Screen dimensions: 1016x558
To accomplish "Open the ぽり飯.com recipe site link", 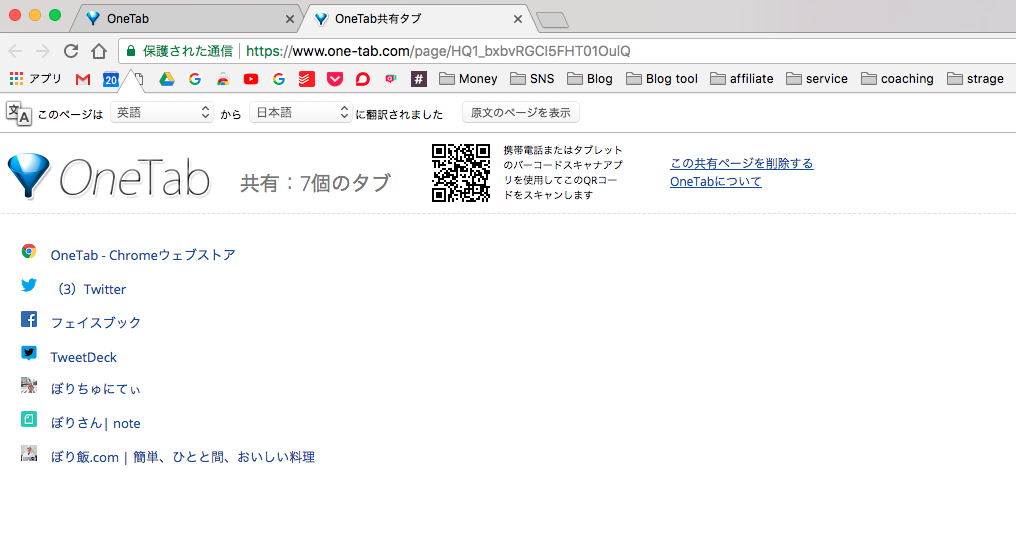I will pos(183,457).
